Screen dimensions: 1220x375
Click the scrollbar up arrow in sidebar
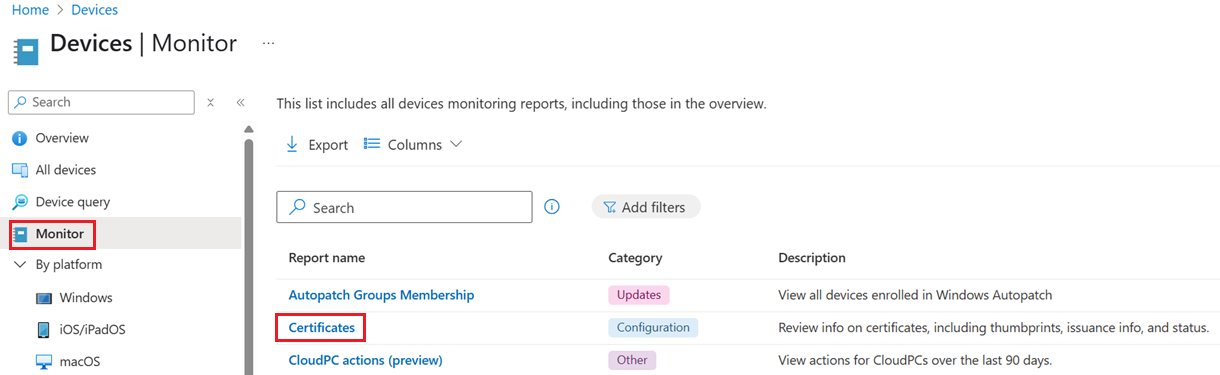point(249,129)
